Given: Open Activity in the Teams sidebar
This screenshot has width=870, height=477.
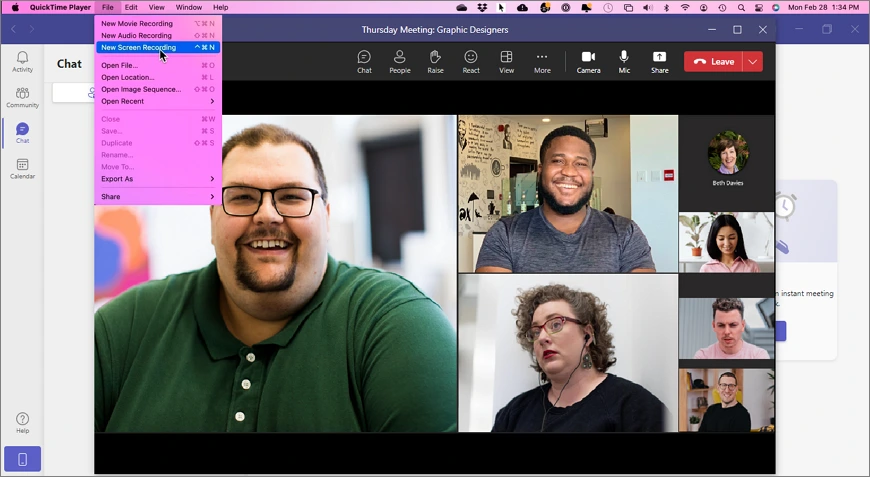Looking at the screenshot, I should [22, 62].
